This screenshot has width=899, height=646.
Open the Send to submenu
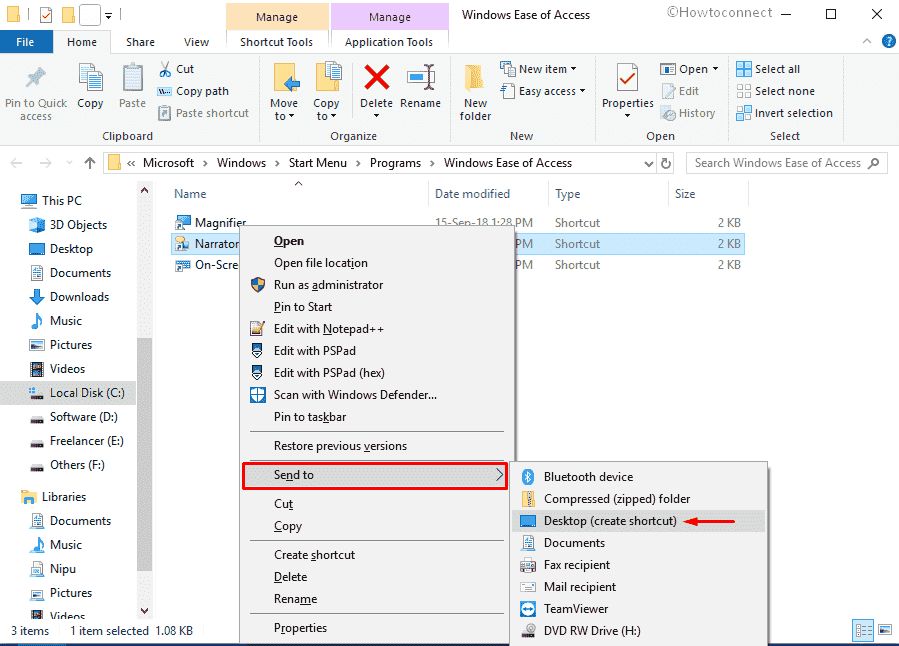375,475
